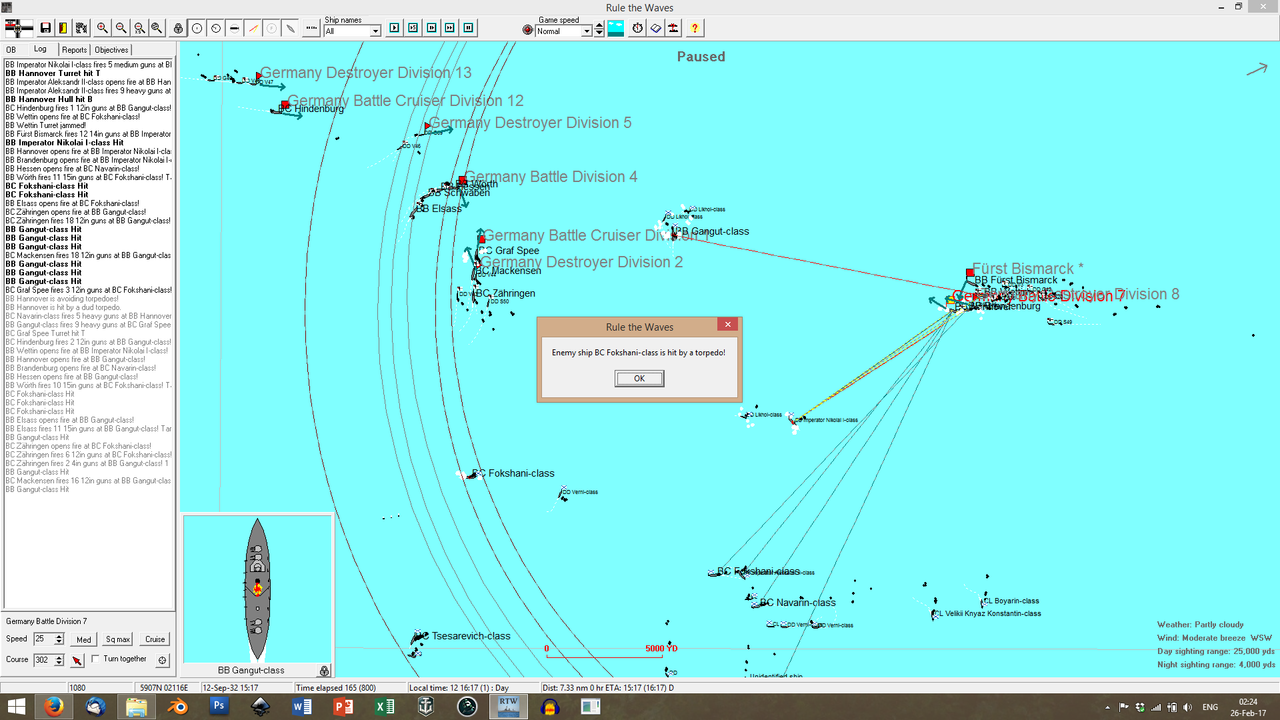Click the red course arrow icon beside Course field
Screen dimensions: 1280x720
pos(77,659)
